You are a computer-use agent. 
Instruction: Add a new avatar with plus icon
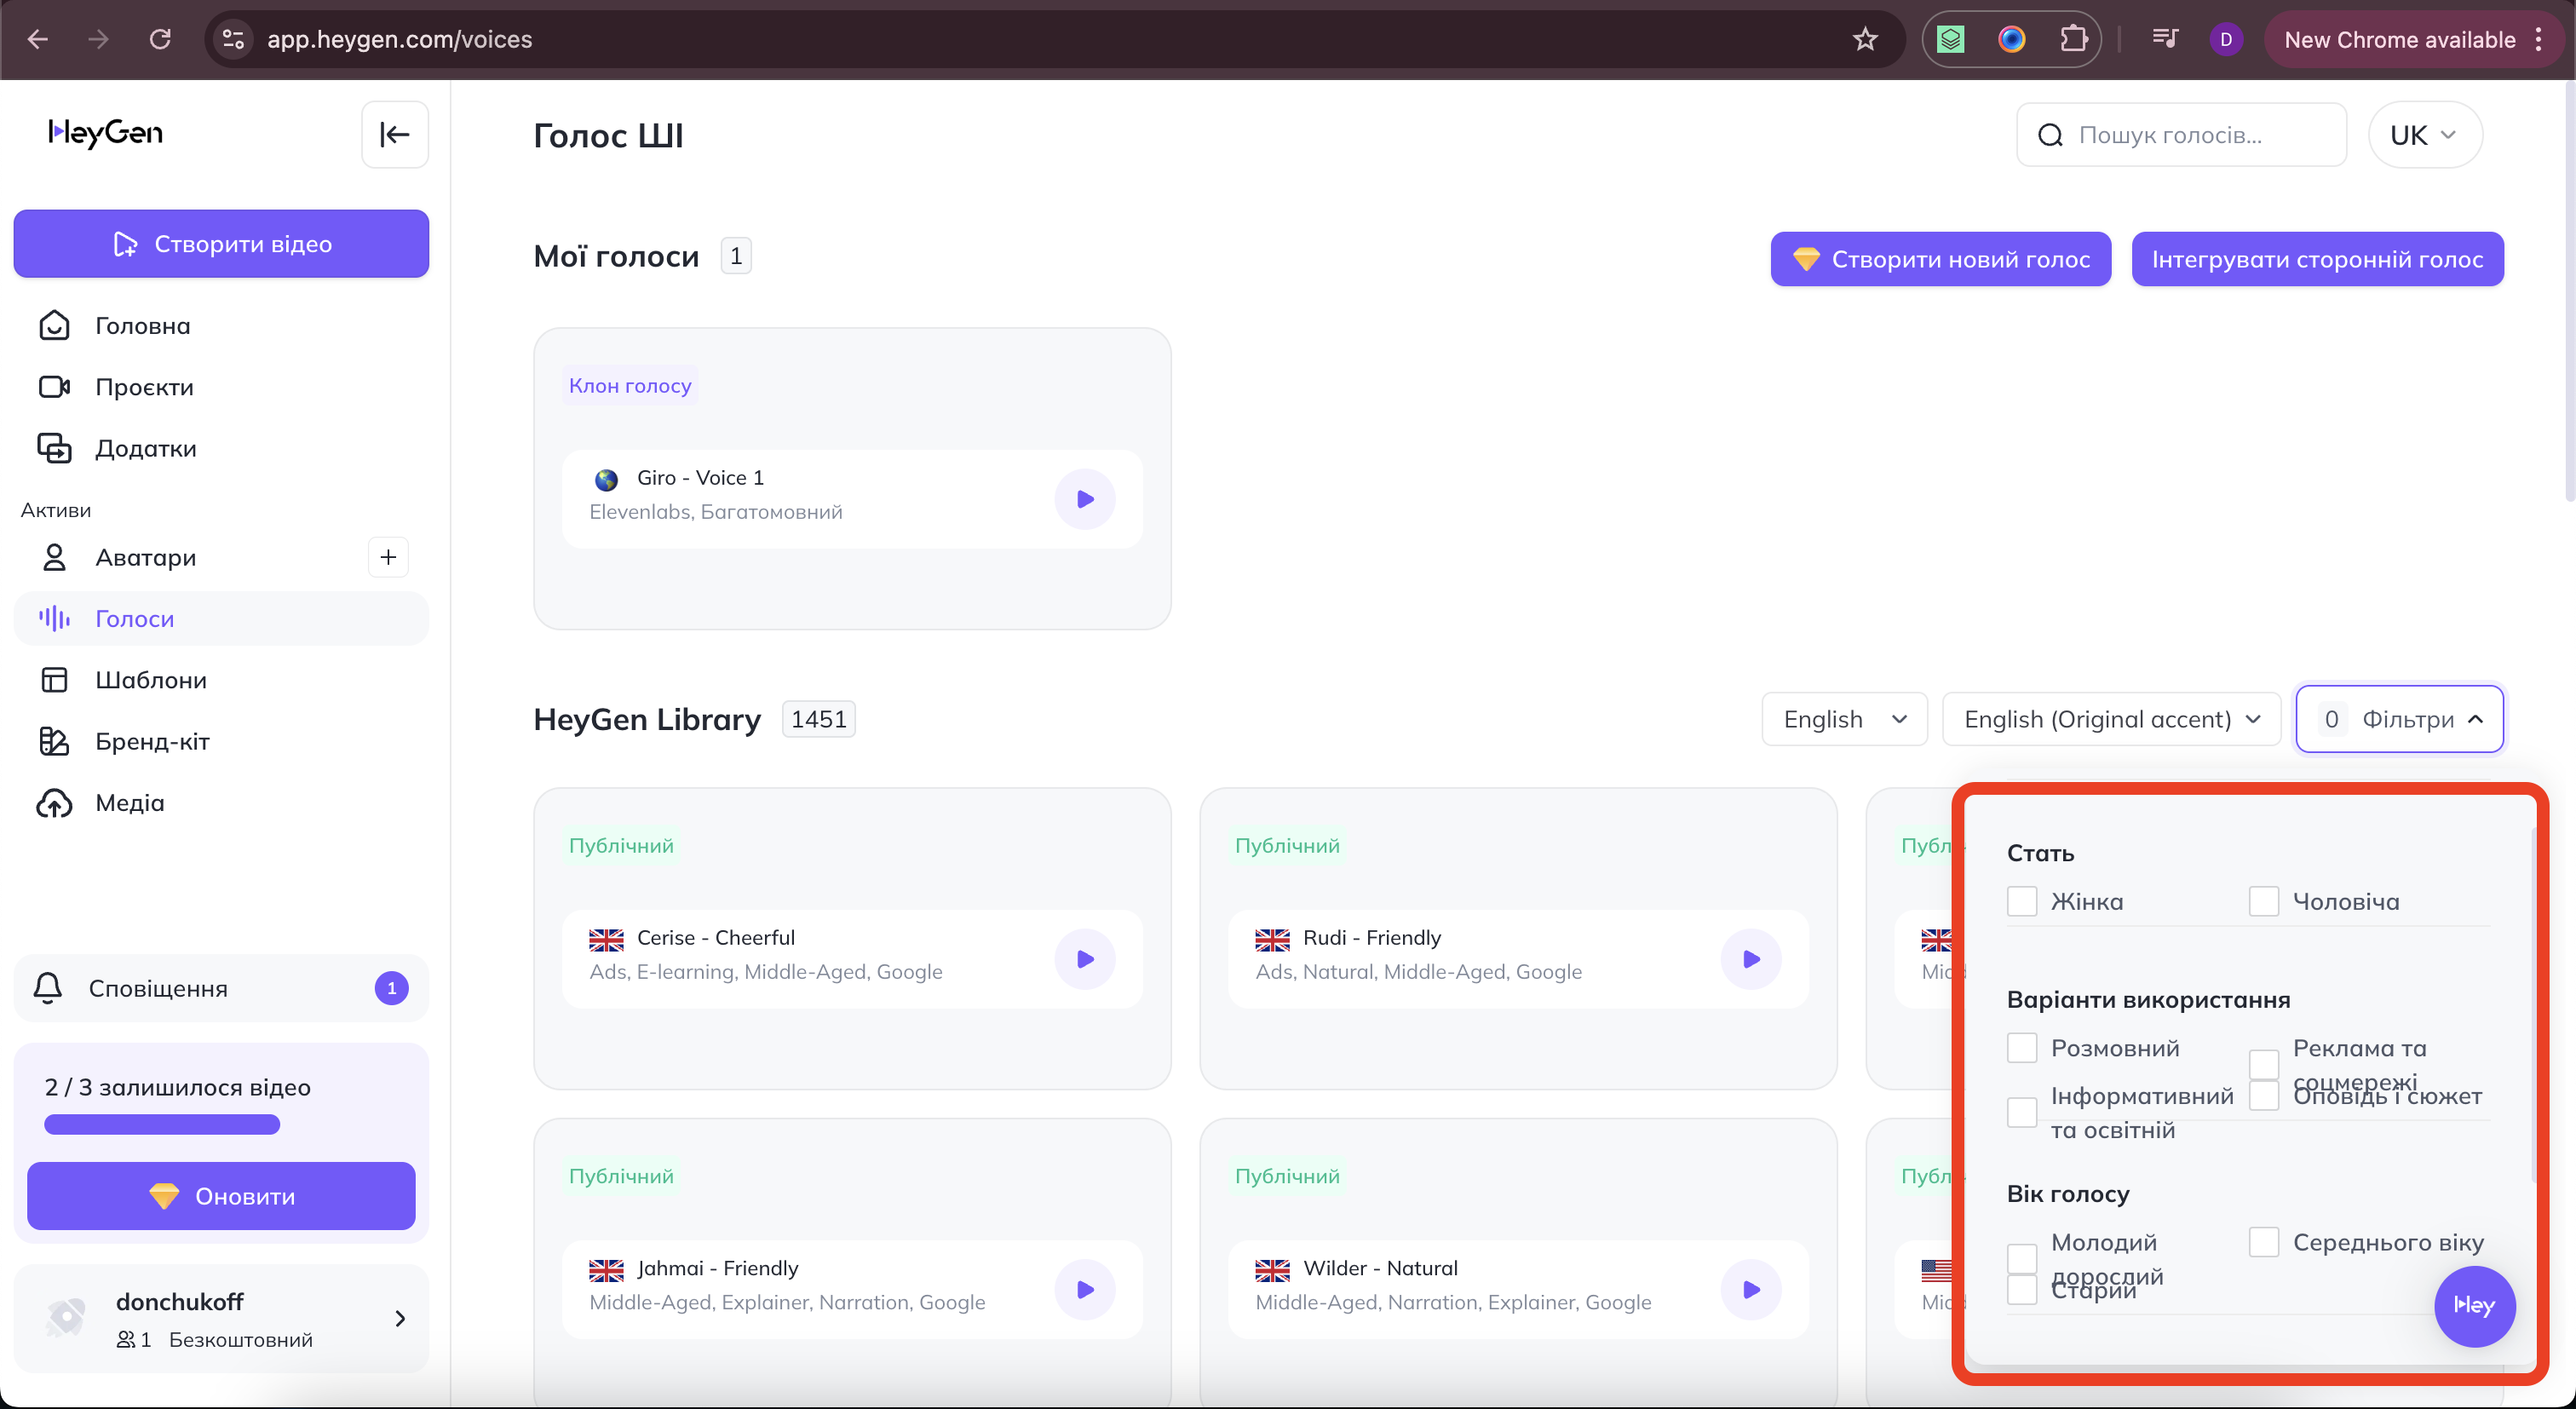click(x=388, y=557)
